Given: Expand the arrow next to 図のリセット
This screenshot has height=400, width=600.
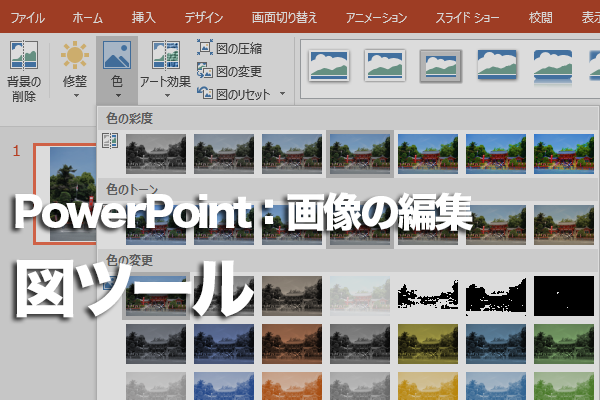Looking at the screenshot, I should [x=283, y=93].
